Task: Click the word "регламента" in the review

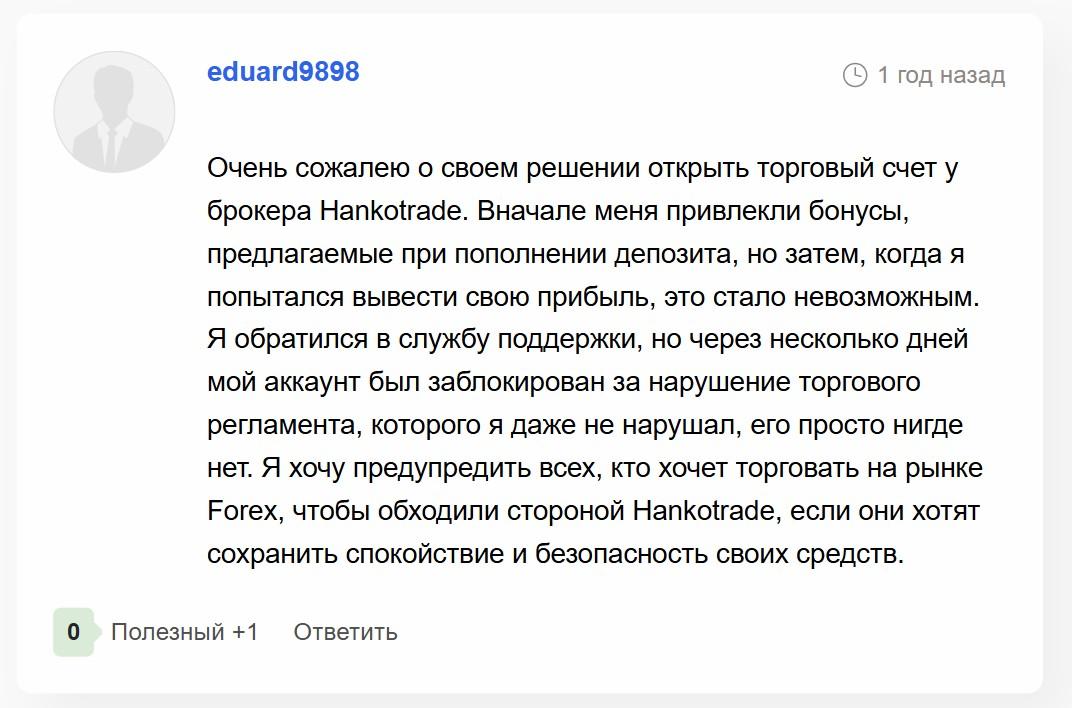Action: coord(283,426)
